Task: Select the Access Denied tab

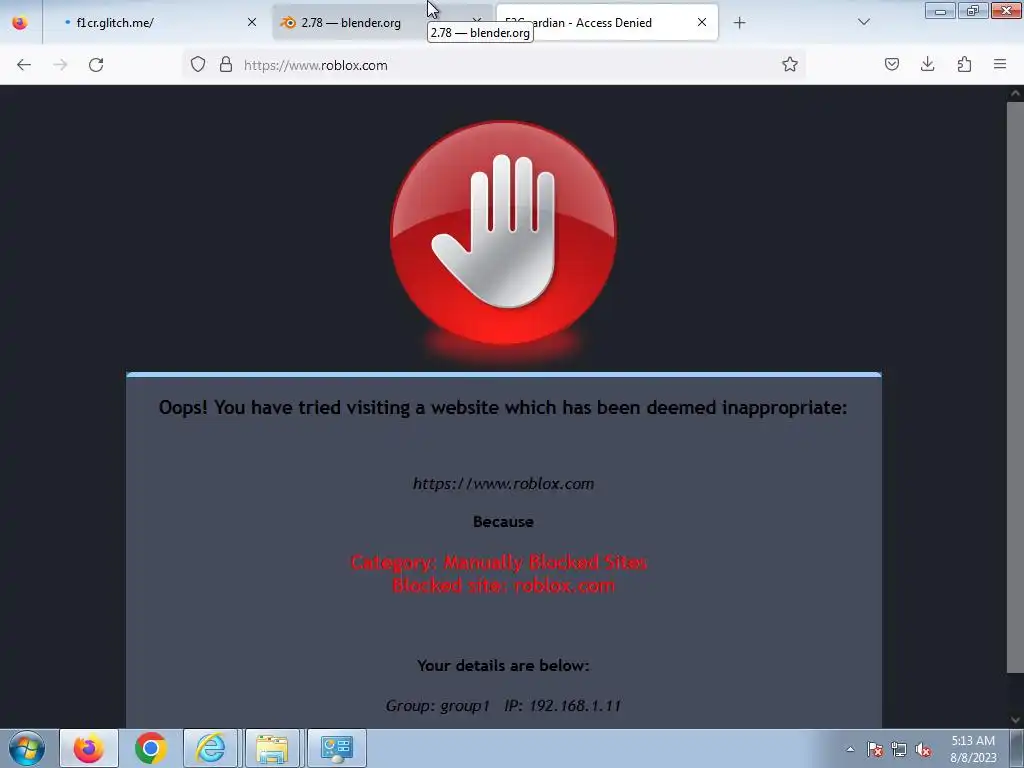Action: point(607,23)
